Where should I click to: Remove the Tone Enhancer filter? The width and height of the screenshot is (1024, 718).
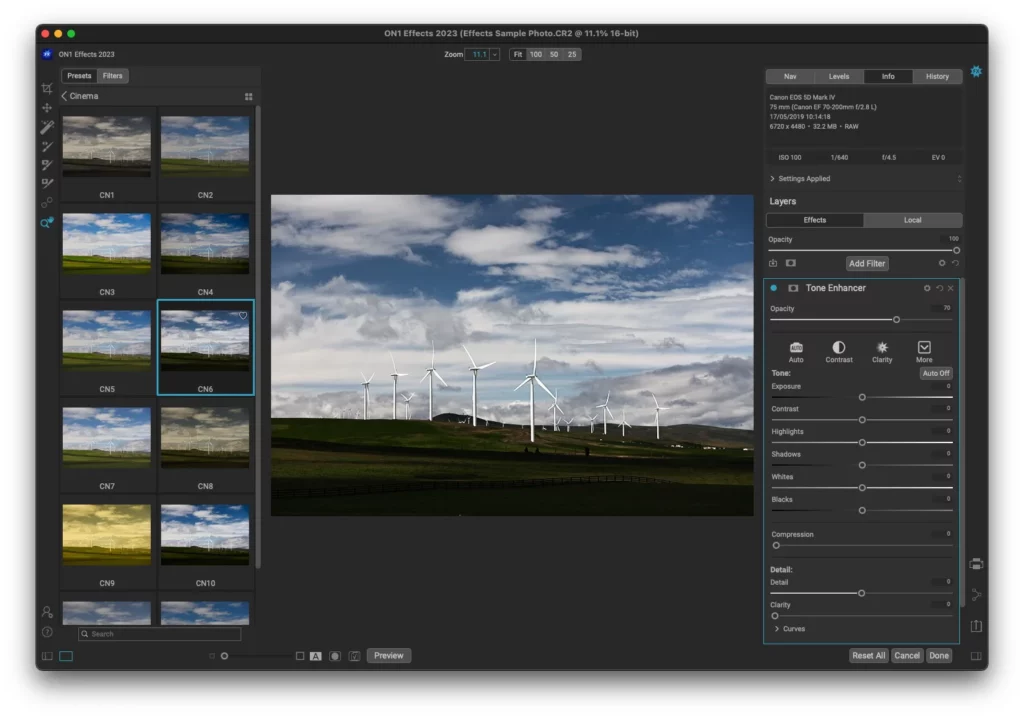point(951,288)
